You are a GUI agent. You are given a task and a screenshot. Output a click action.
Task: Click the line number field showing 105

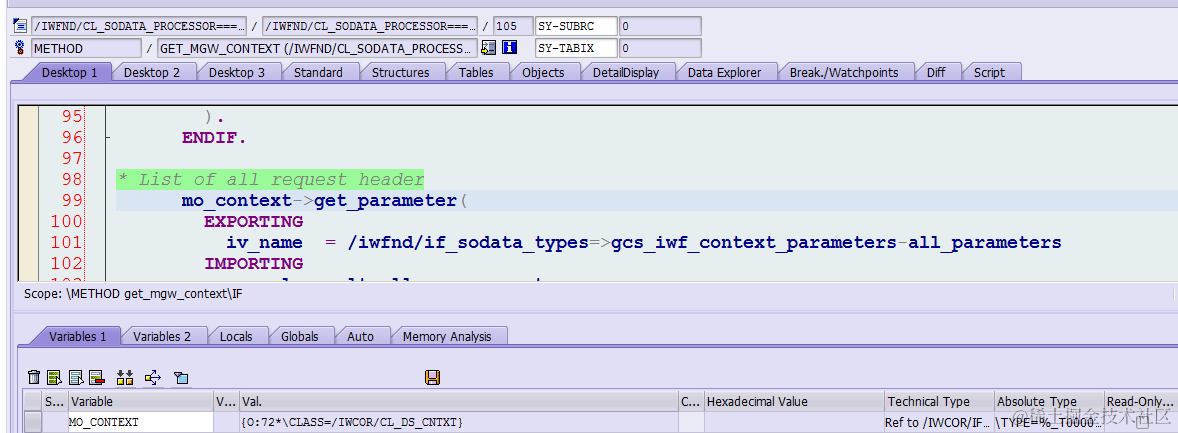point(513,26)
